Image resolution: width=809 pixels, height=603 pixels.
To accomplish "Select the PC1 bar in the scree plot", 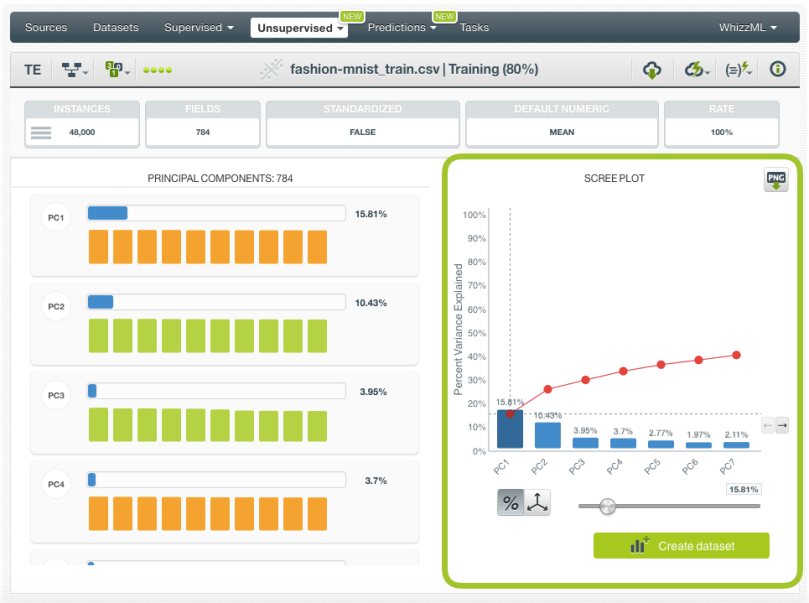I will coord(509,429).
